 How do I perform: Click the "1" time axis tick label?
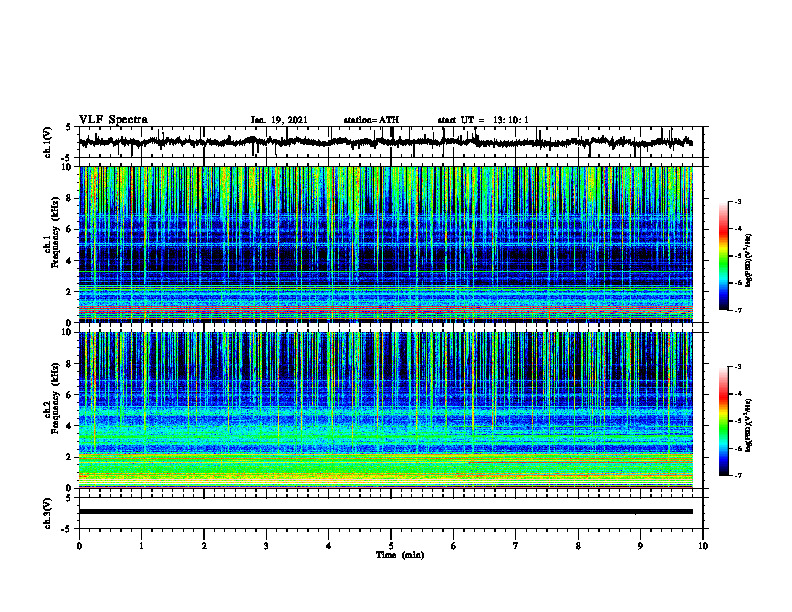141,546
